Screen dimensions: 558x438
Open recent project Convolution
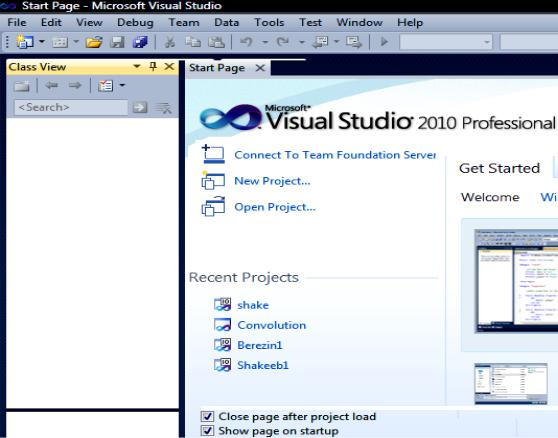tap(272, 325)
